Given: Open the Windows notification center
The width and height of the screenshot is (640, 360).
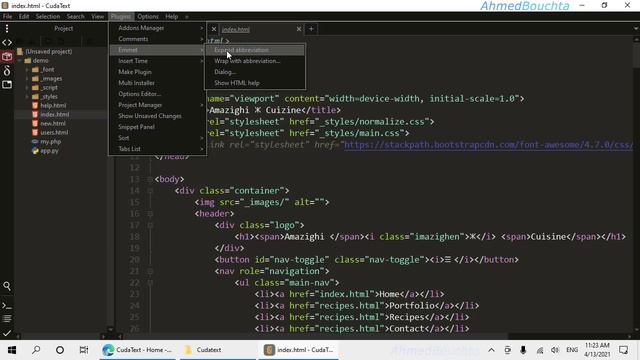Looking at the screenshot, I should tap(623, 350).
